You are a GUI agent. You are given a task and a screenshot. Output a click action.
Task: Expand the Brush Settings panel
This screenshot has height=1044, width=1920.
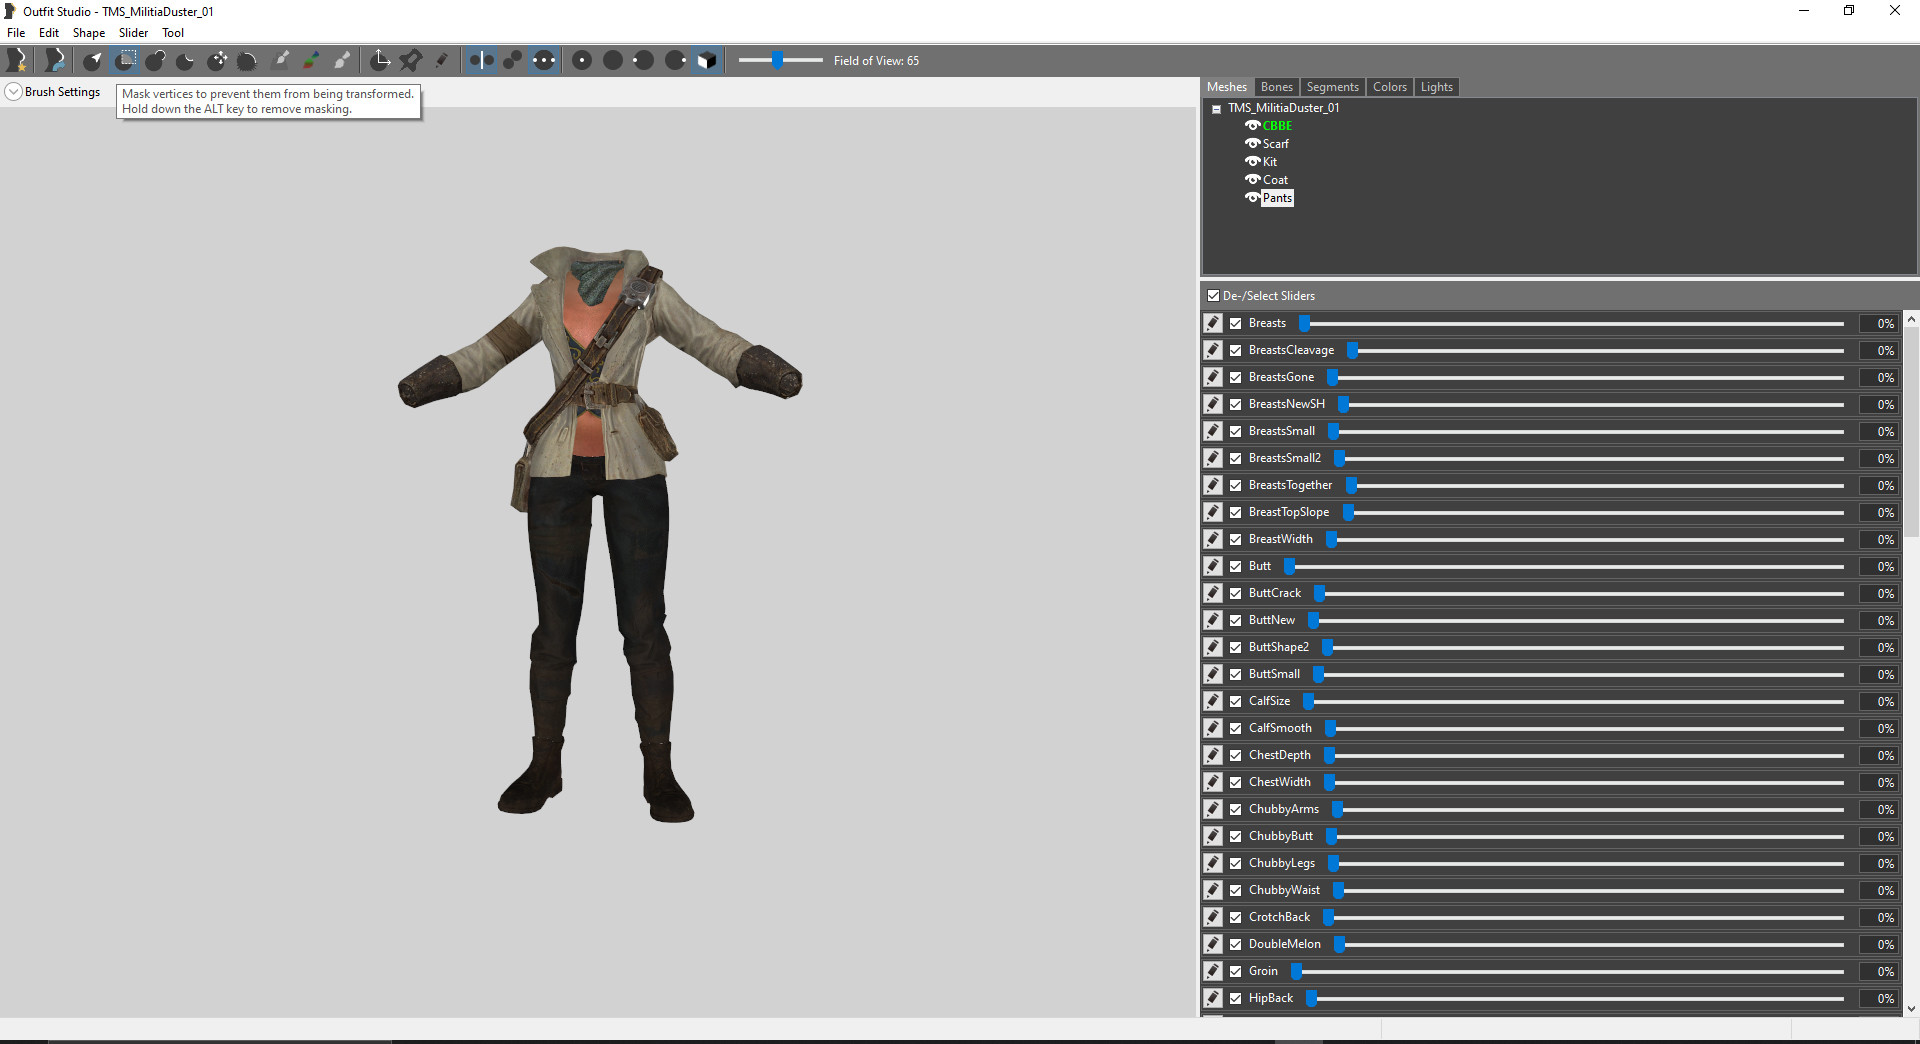[14, 92]
